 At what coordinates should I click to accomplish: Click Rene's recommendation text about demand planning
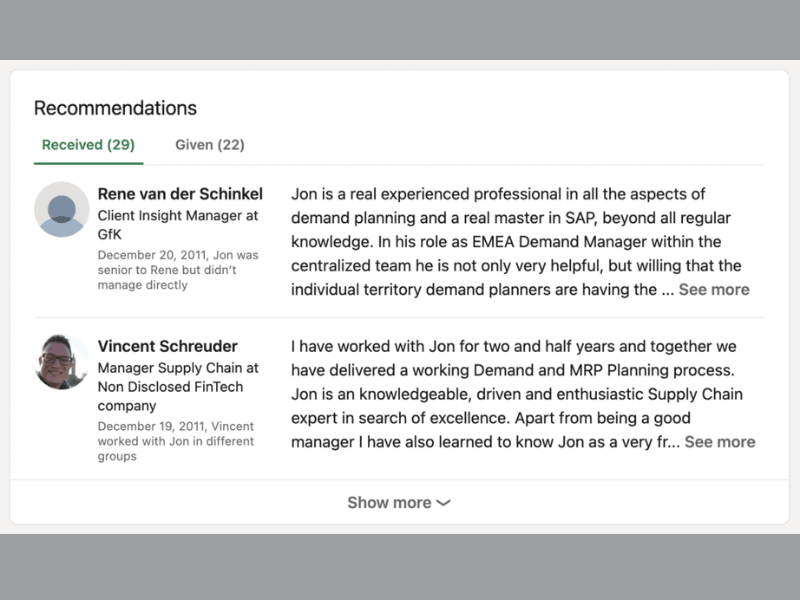click(x=515, y=242)
